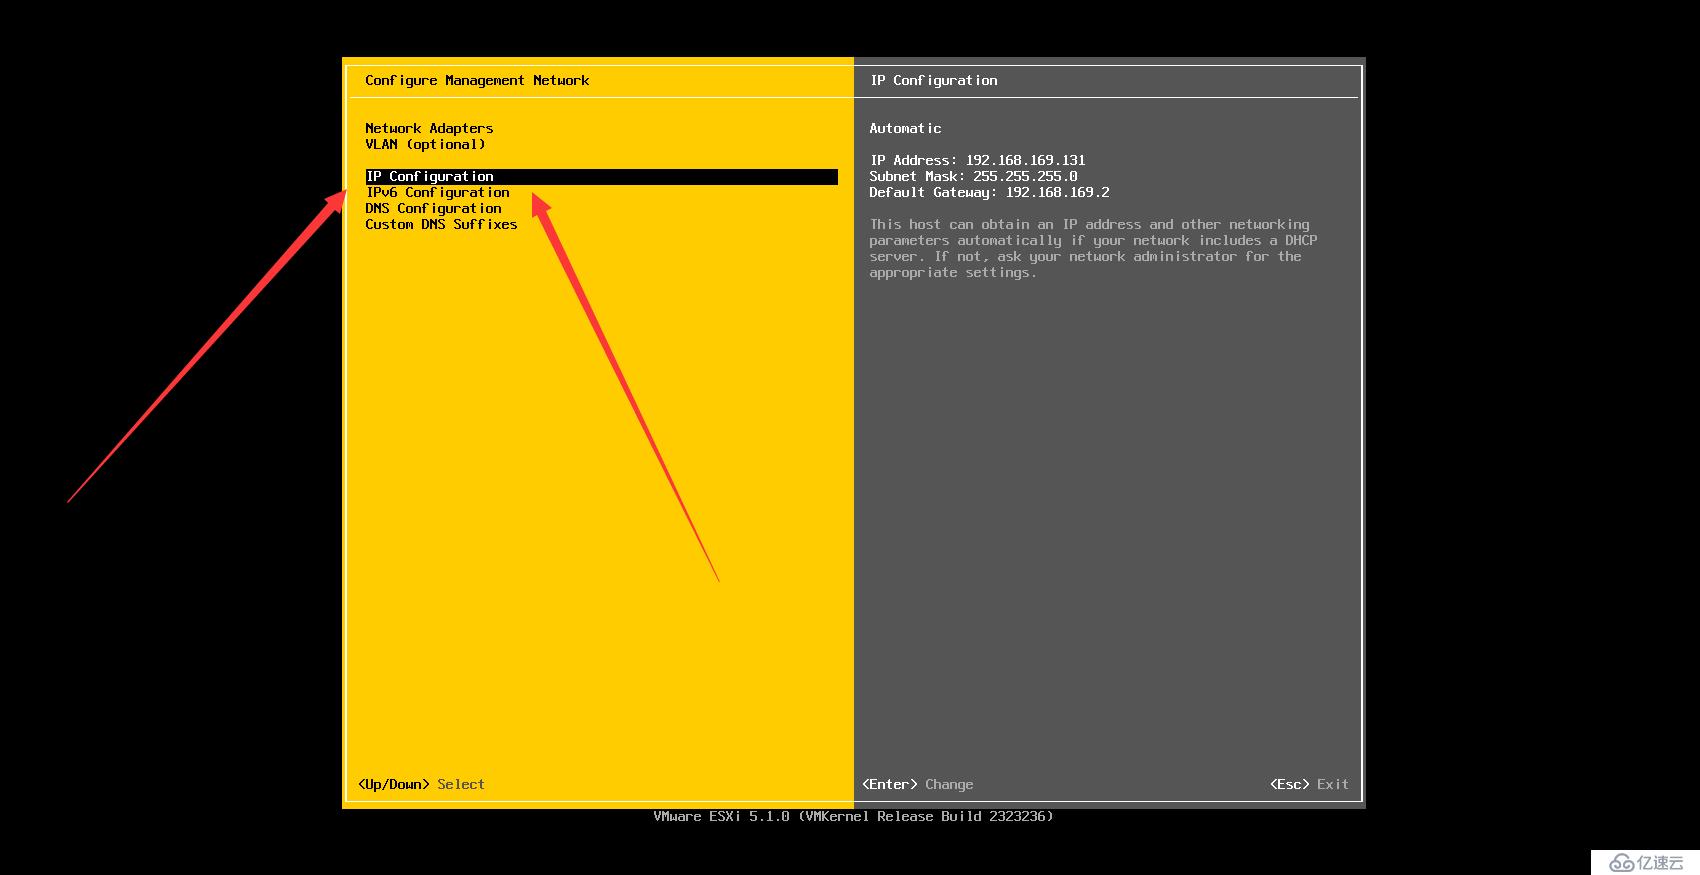Click the Automatic status text
The image size is (1700, 875).
coord(905,128)
